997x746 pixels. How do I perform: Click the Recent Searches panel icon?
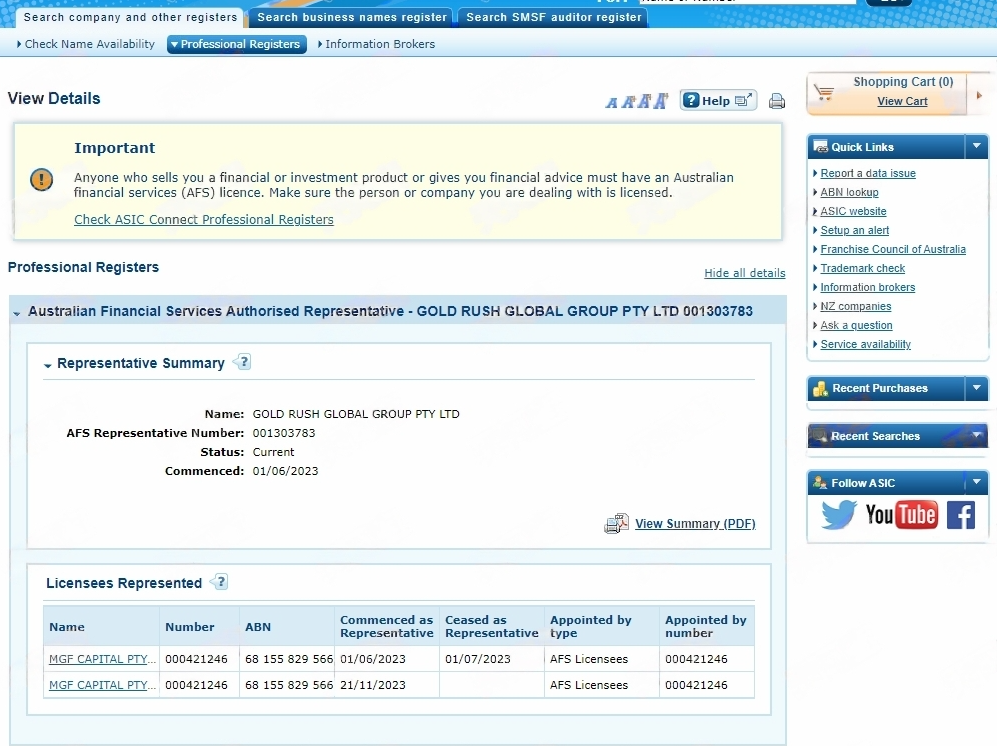820,436
